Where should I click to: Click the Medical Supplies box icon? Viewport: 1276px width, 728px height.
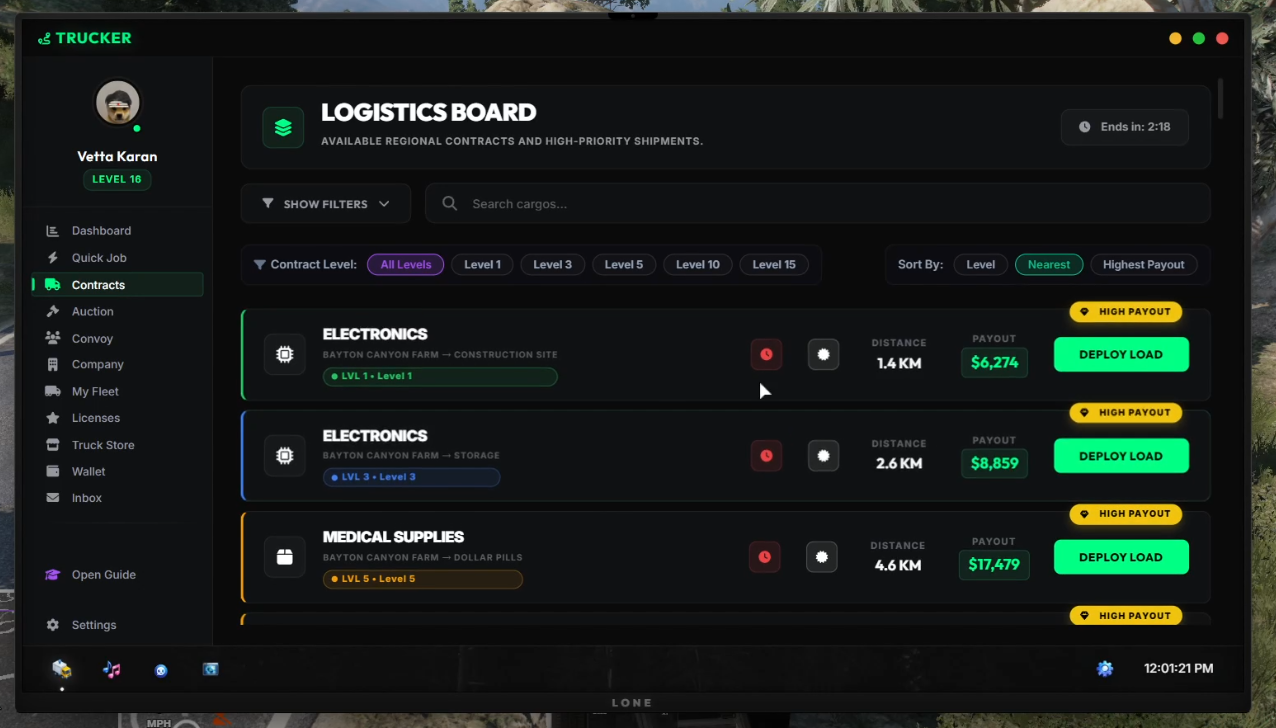point(285,557)
